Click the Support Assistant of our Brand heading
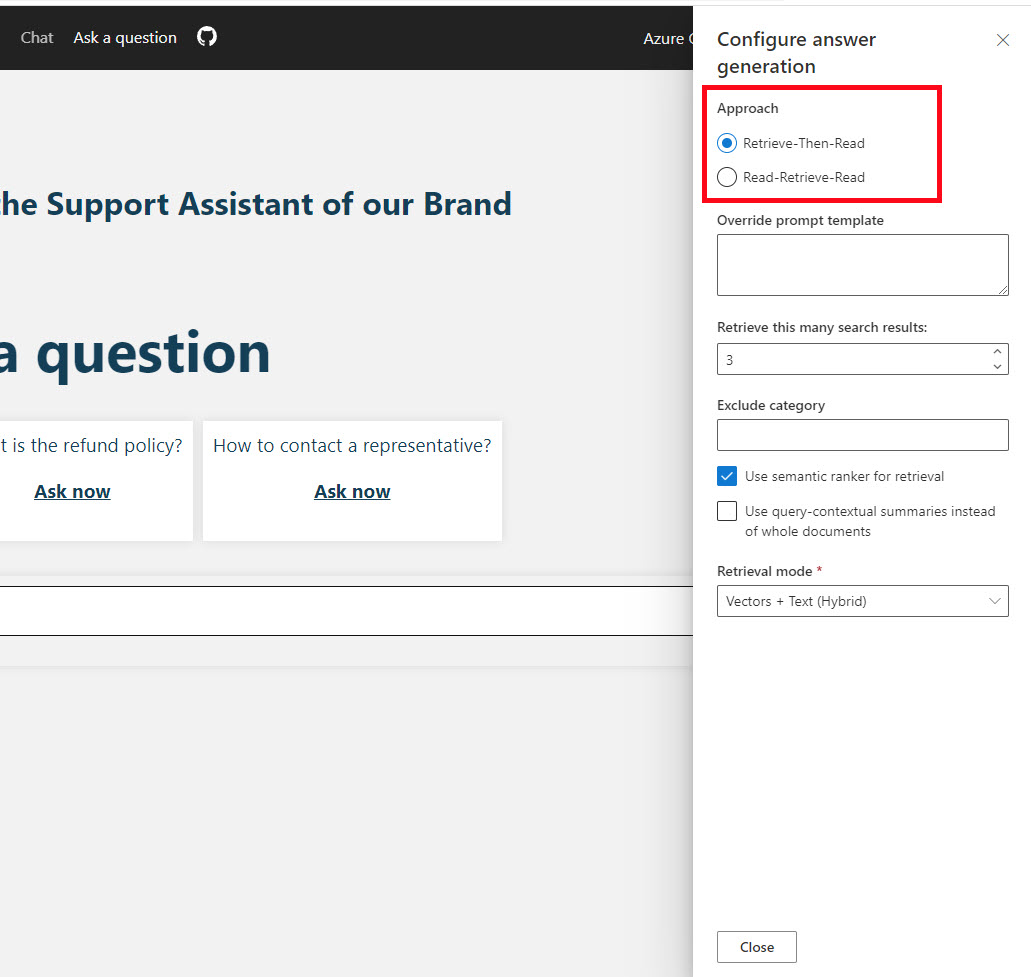Viewport: 1031px width, 977px height. click(256, 204)
